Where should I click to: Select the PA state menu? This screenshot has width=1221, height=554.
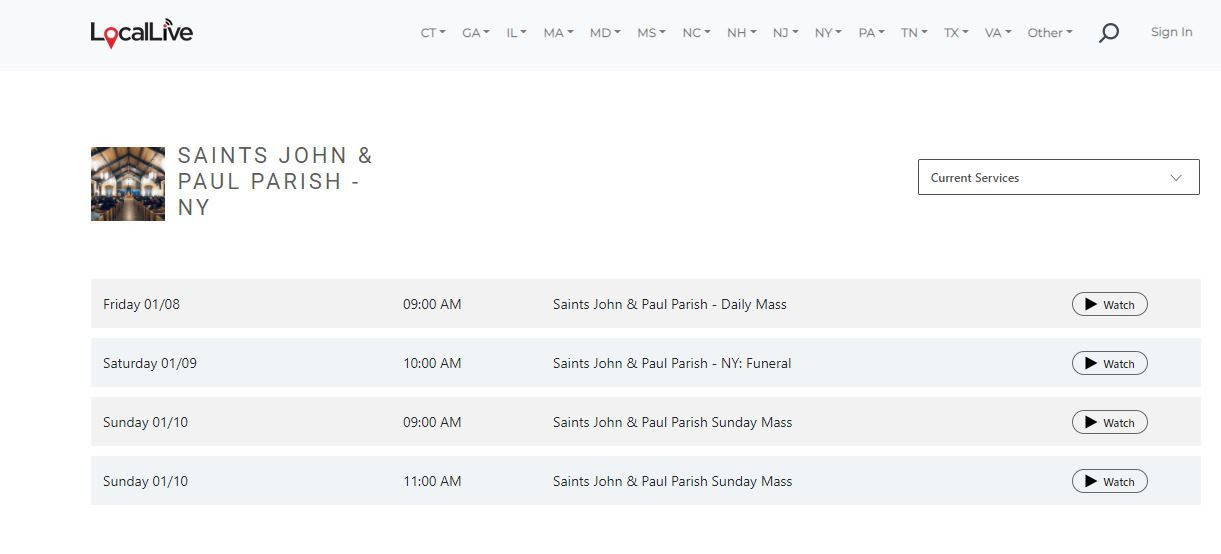(871, 32)
